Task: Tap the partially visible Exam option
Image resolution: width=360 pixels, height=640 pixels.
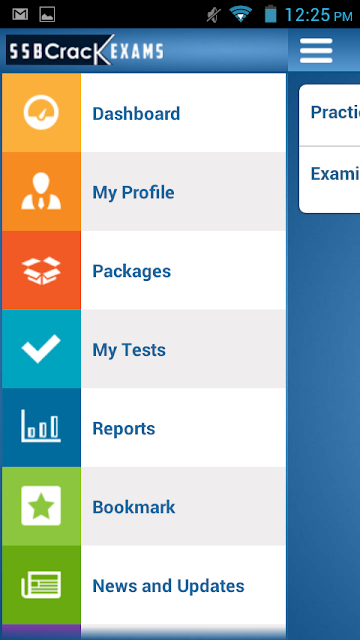Action: [329, 180]
